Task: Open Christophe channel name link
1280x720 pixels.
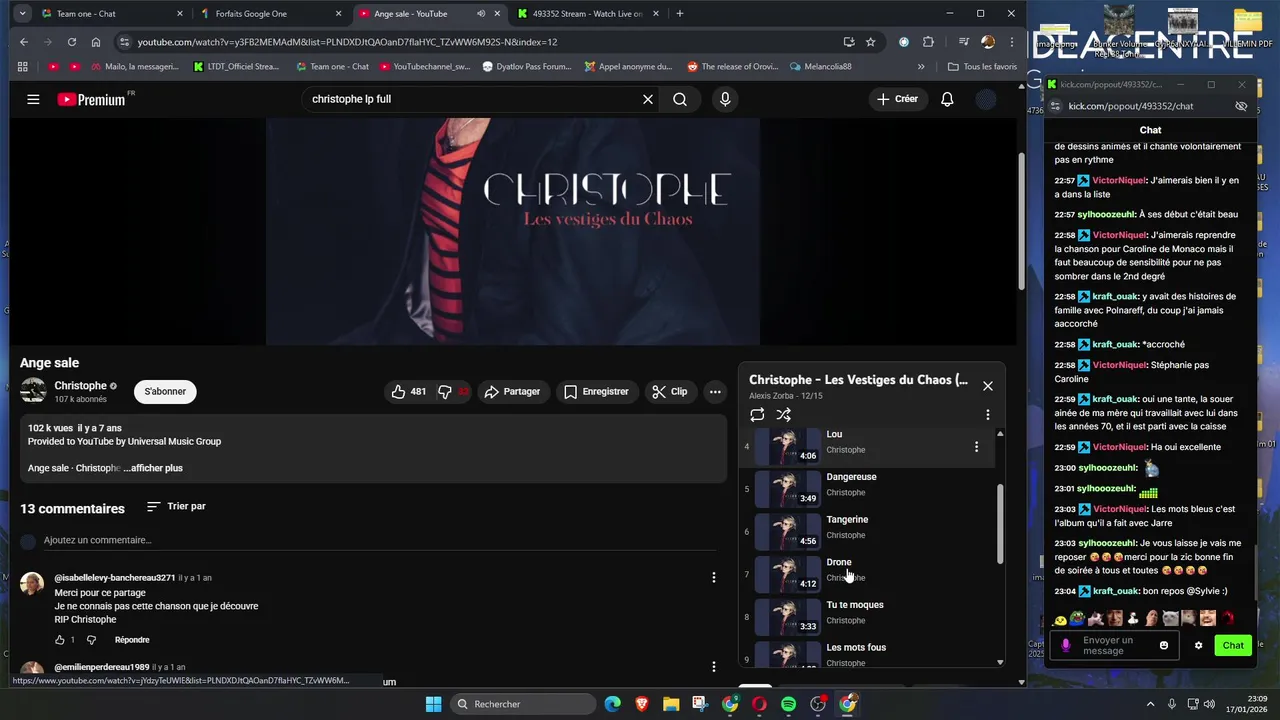Action: 80,386
